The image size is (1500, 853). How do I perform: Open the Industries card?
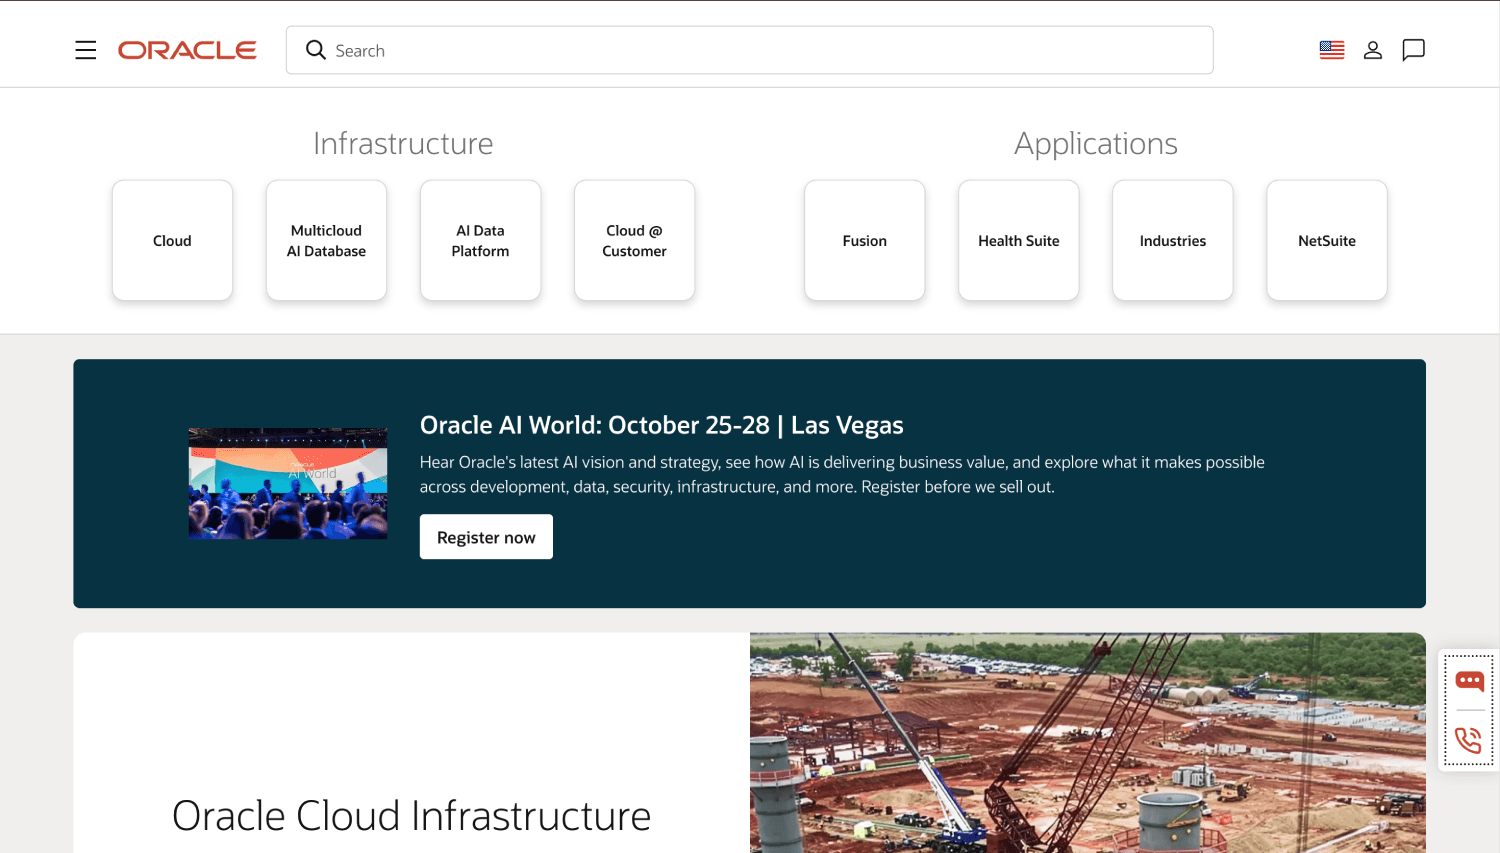(1173, 240)
